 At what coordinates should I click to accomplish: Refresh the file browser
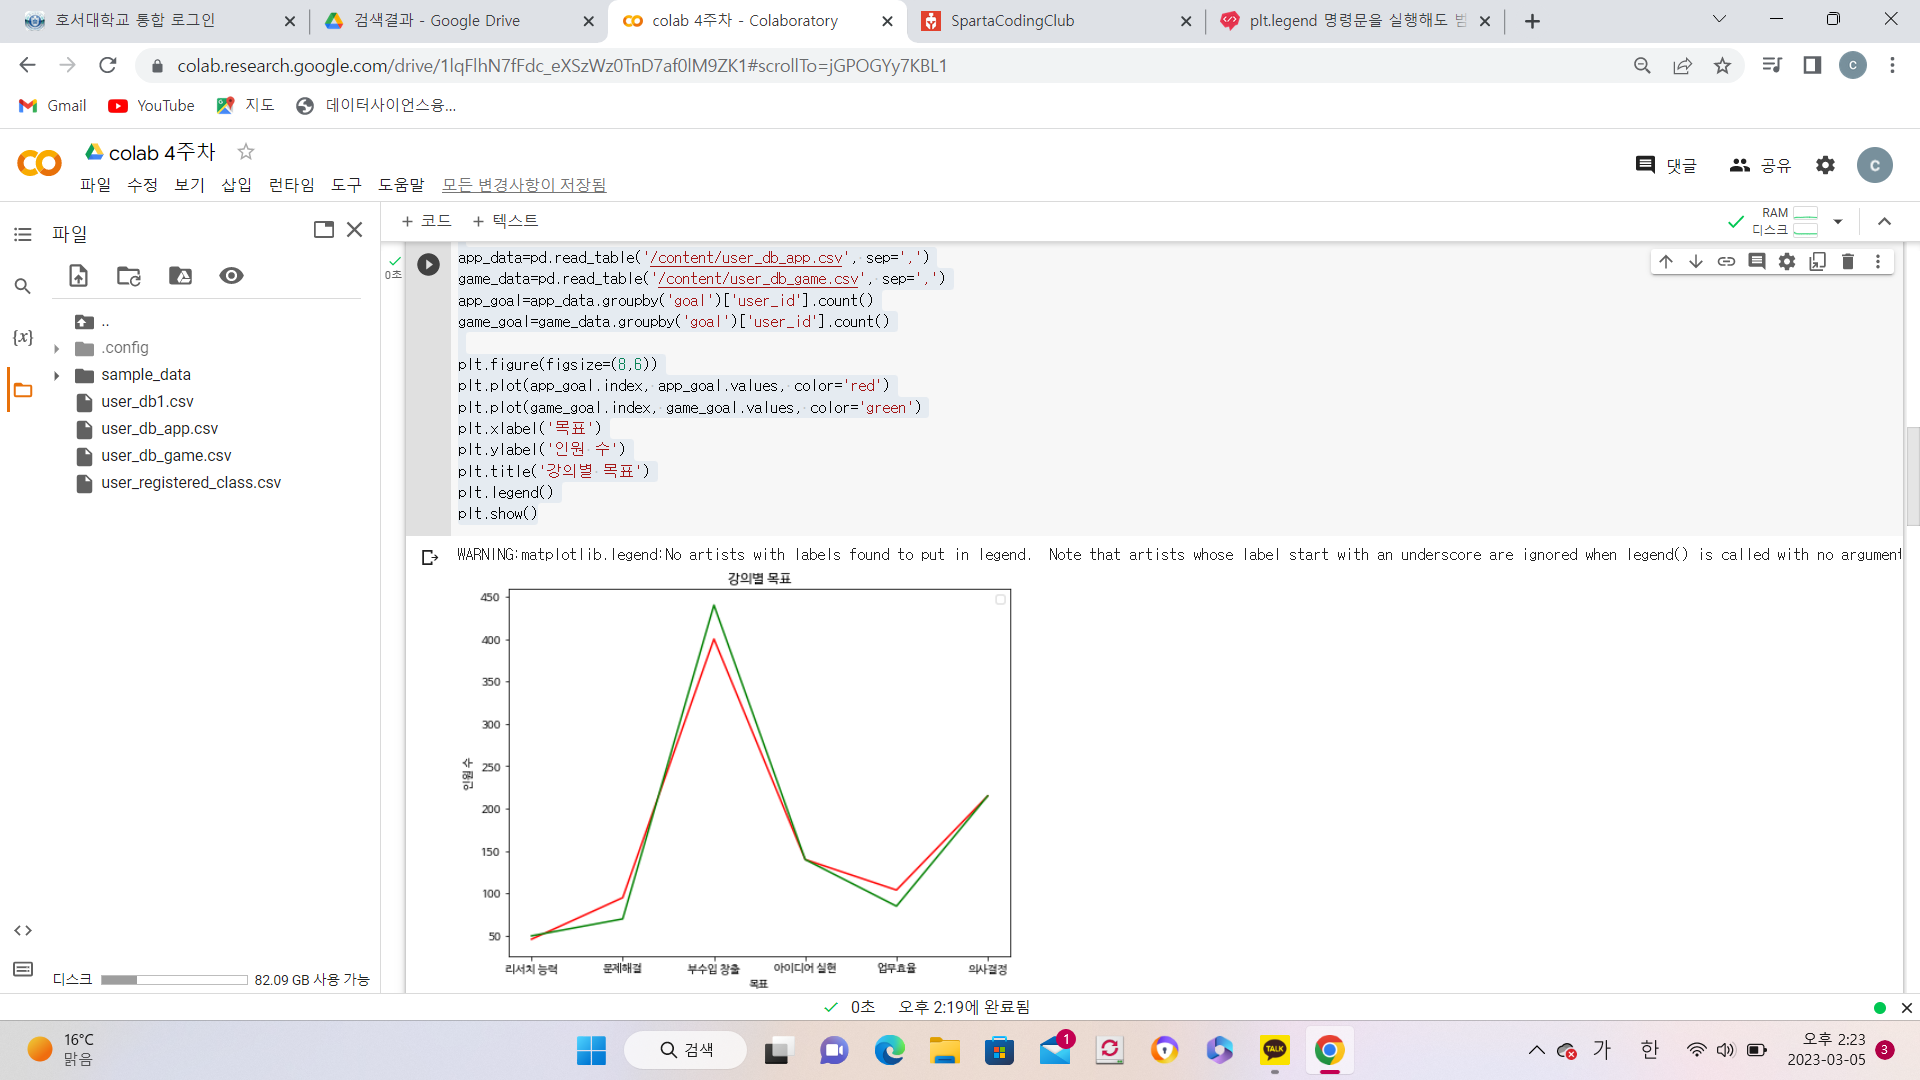coord(129,276)
